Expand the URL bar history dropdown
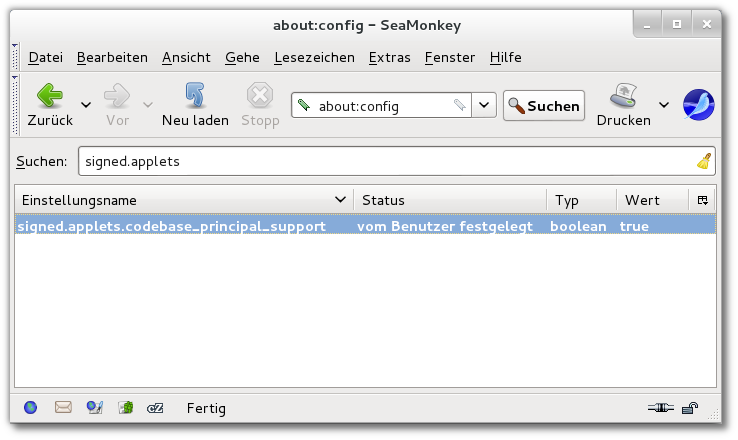Image resolution: width=738 pixels, height=440 pixels. pyautogui.click(x=484, y=104)
